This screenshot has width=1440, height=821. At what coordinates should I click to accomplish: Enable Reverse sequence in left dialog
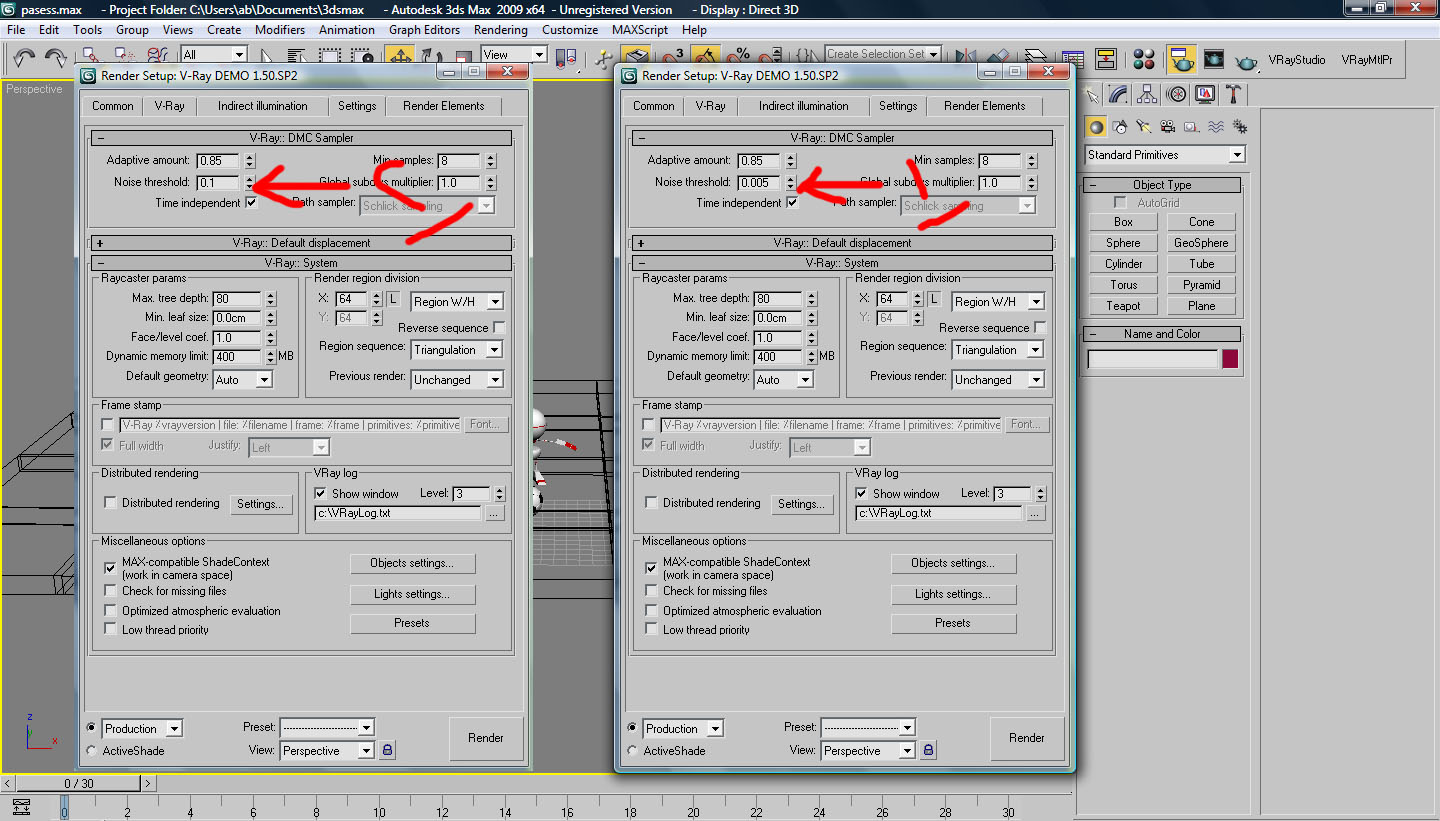(x=500, y=328)
